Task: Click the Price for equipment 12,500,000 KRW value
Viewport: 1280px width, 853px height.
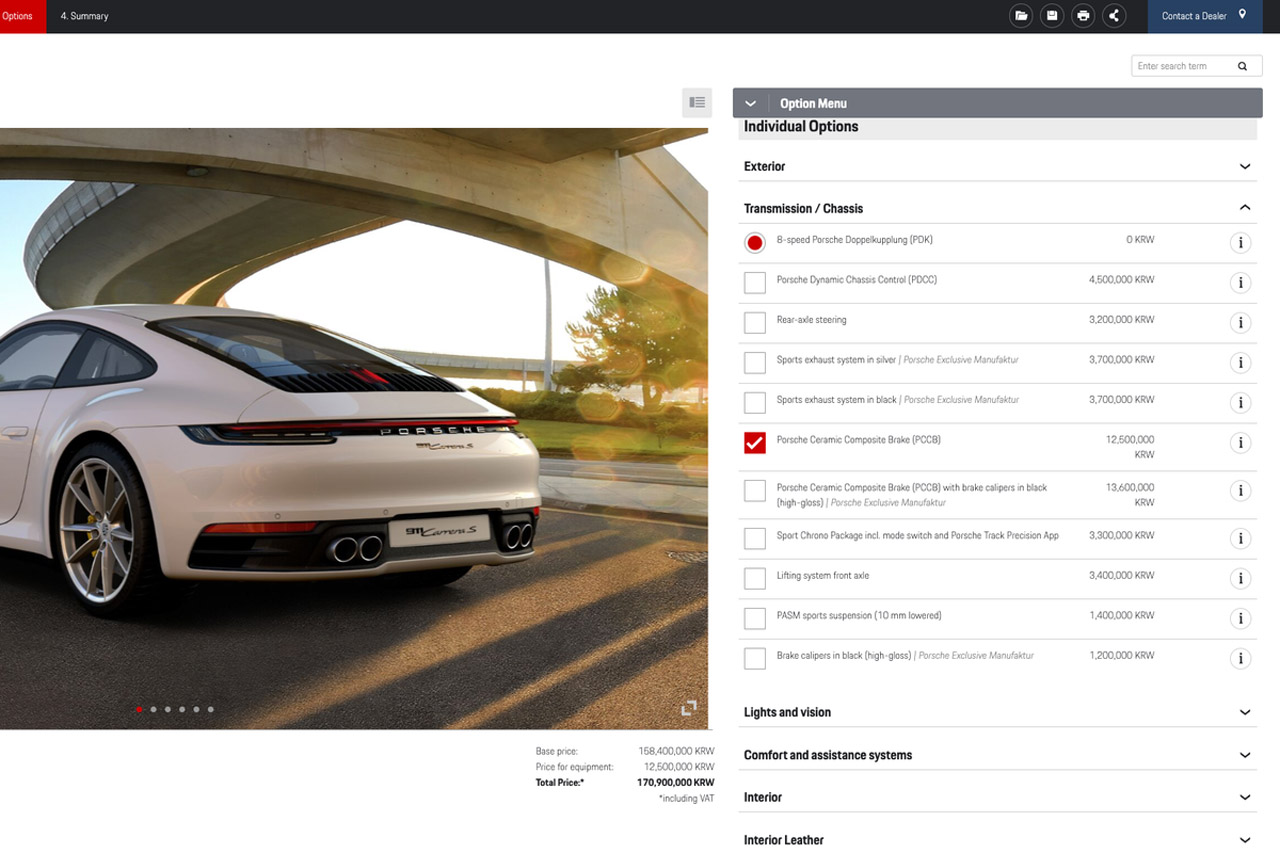Action: [679, 767]
